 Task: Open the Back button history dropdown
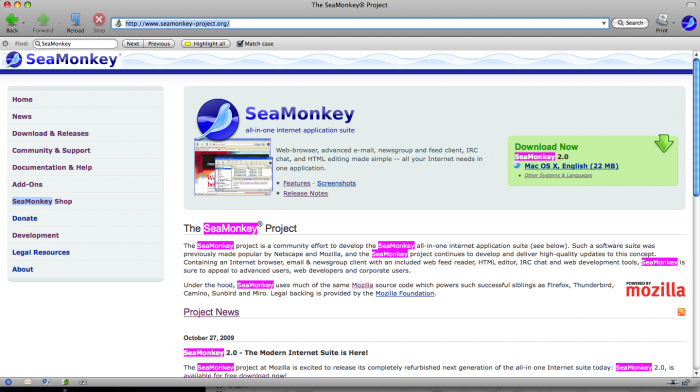23,23
